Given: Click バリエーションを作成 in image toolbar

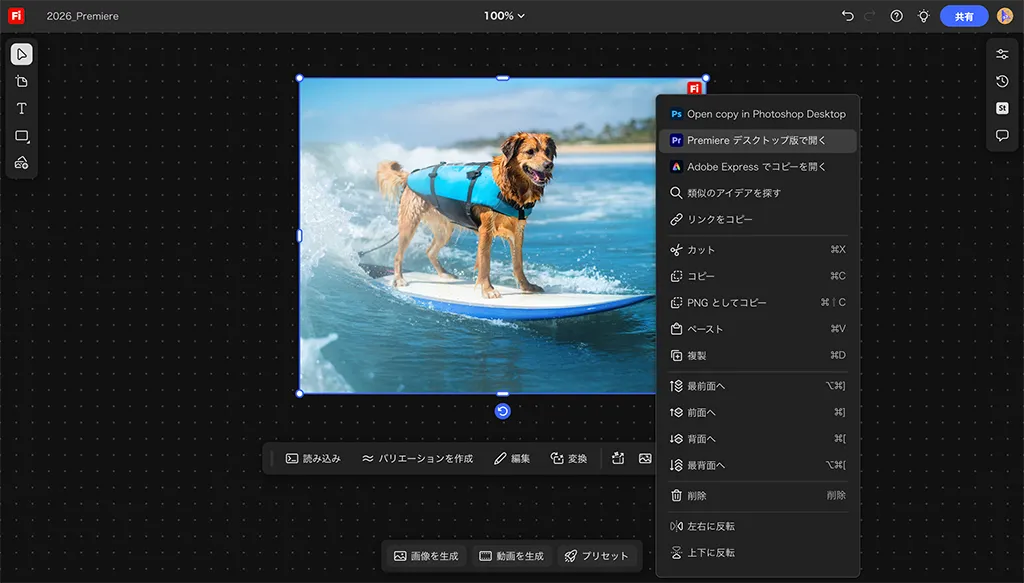Looking at the screenshot, I should coord(417,459).
